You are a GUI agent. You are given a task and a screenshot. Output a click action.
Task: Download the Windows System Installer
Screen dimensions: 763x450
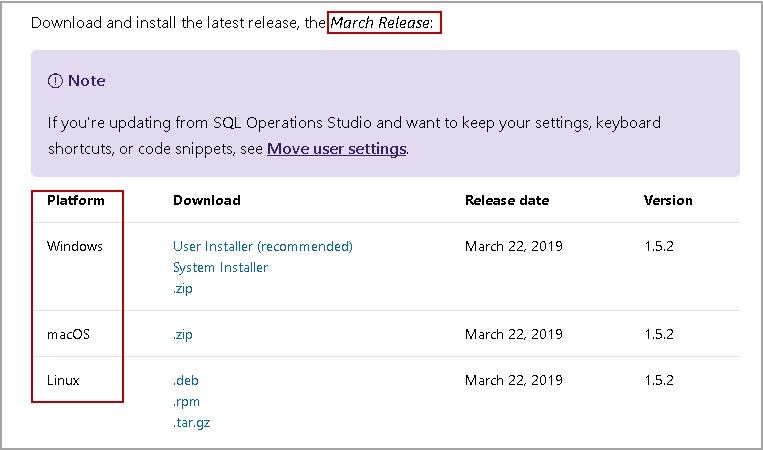pyautogui.click(x=220, y=267)
